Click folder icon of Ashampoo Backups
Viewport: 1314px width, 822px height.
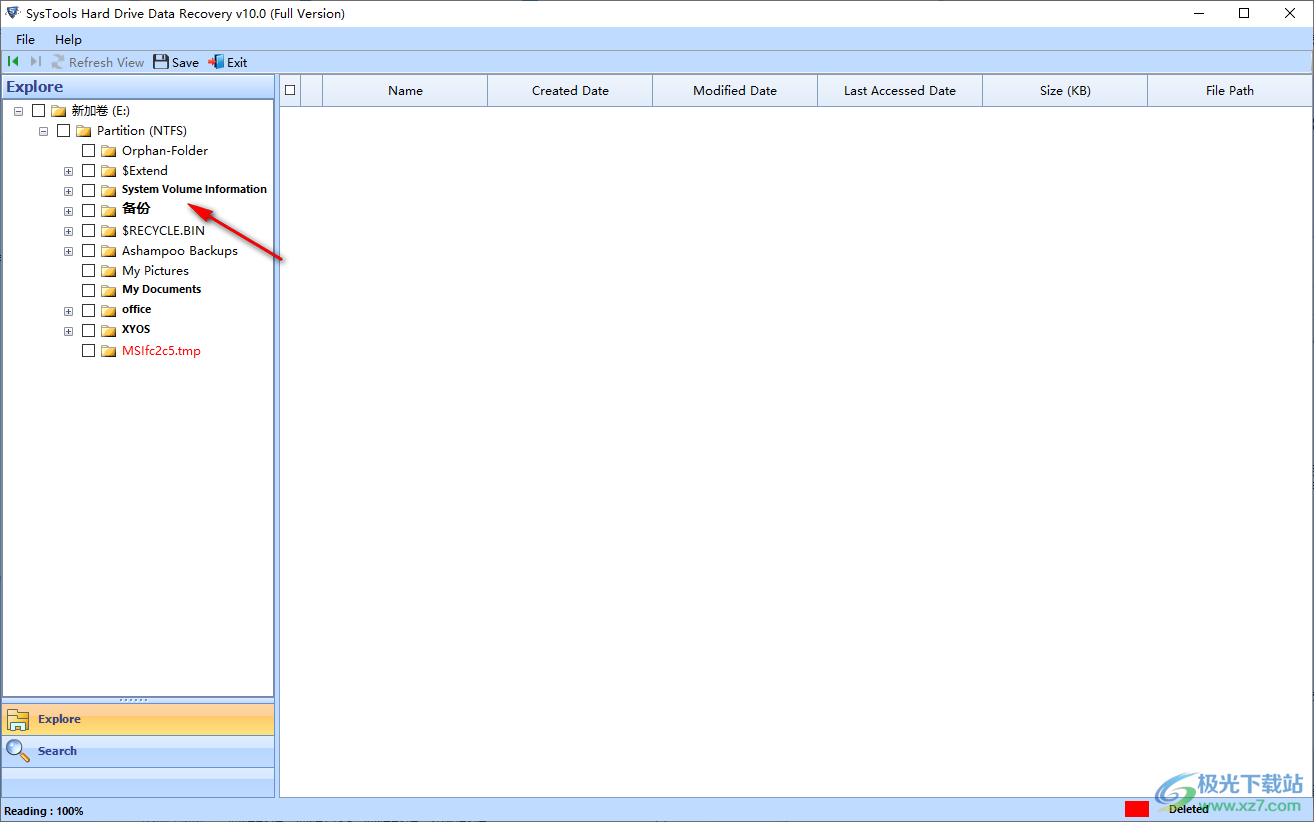(109, 251)
